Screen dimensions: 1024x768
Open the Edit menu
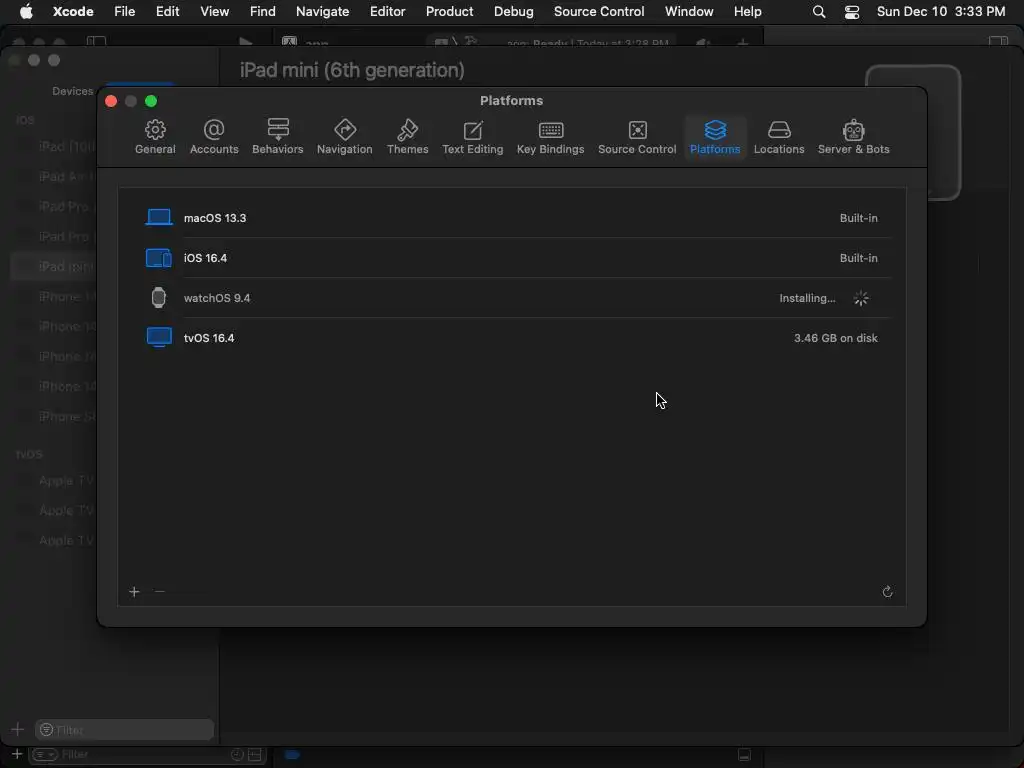(167, 11)
